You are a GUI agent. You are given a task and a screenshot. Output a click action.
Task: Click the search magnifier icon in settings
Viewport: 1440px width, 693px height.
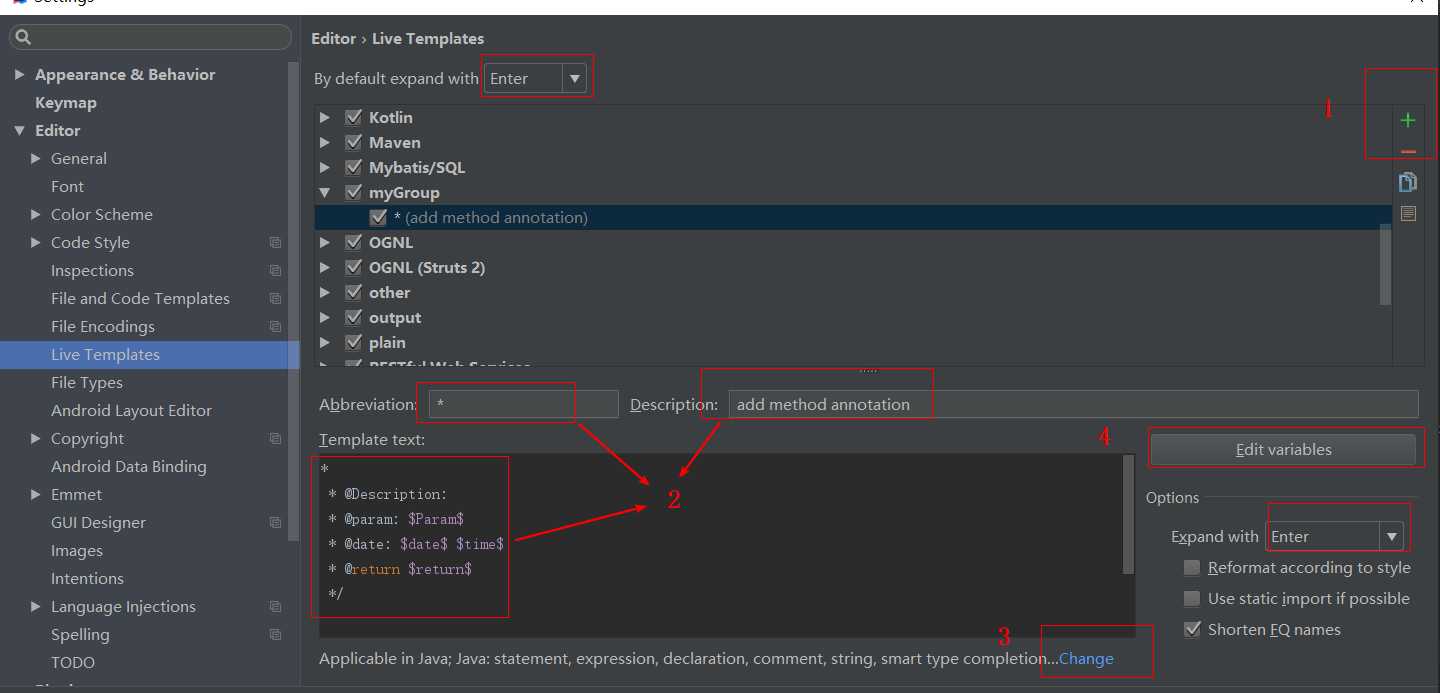23,38
